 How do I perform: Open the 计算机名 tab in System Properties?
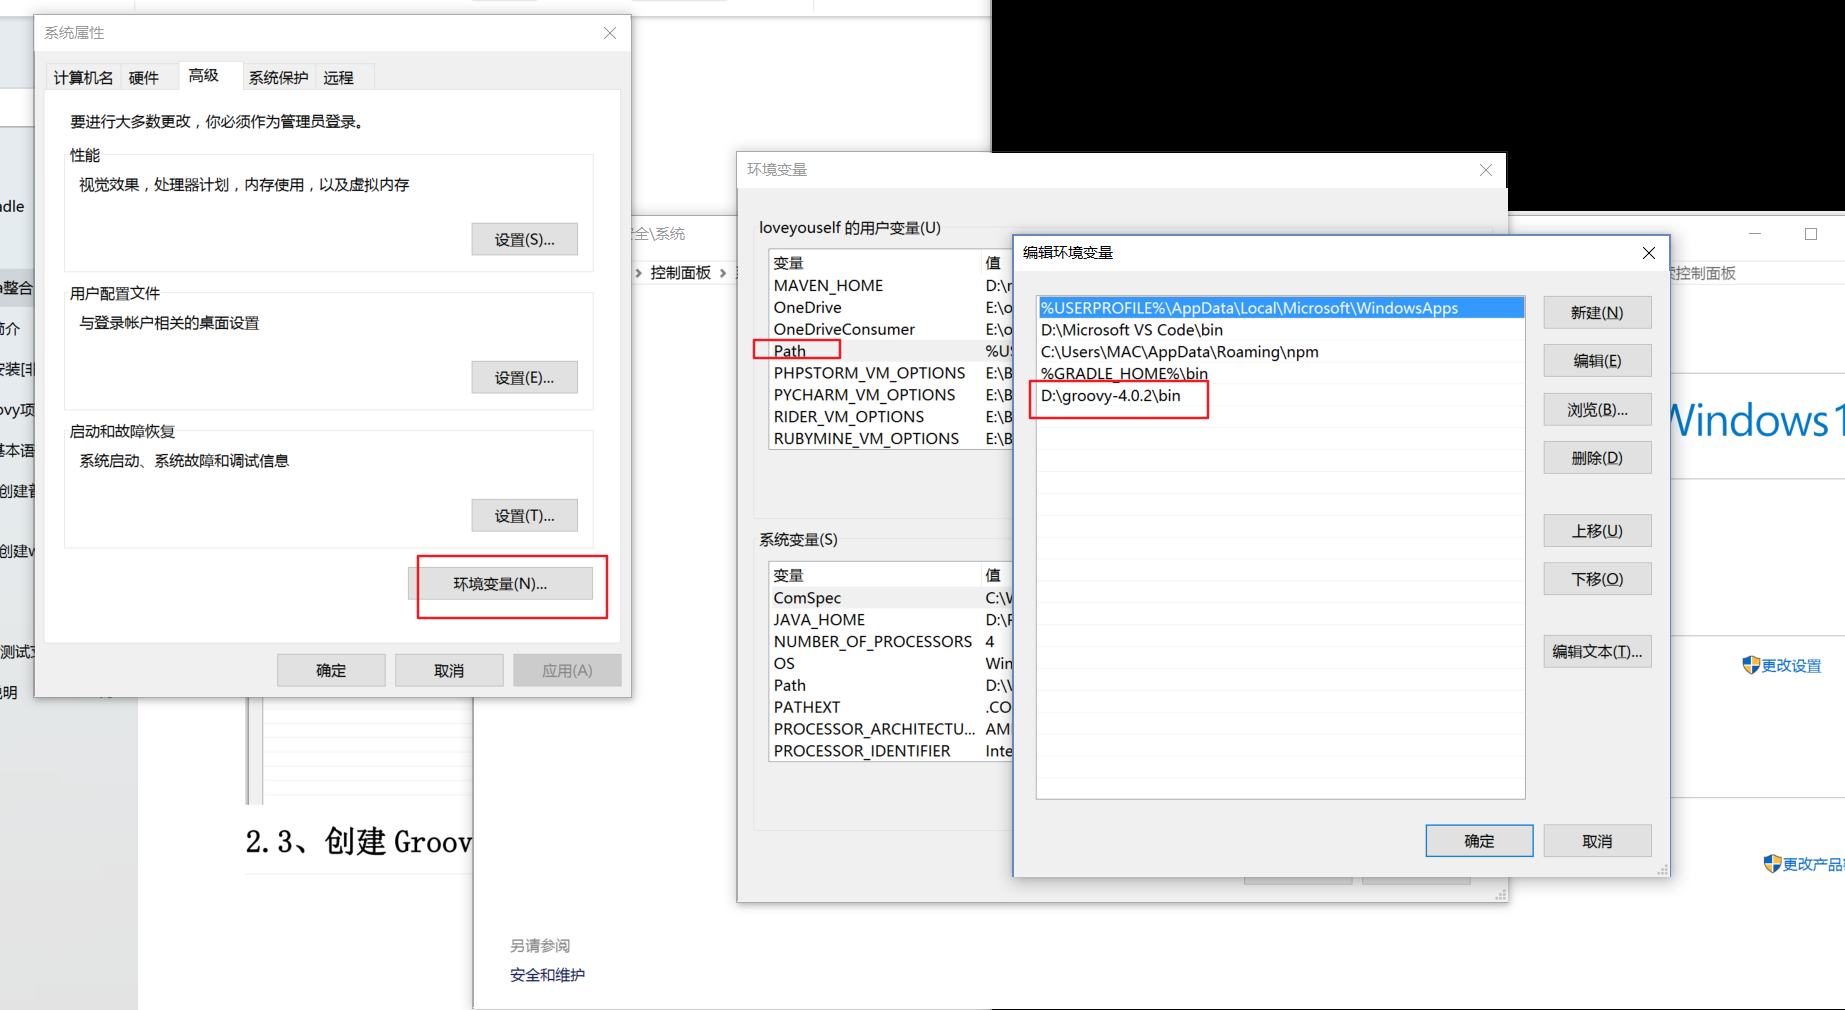pyautogui.click(x=83, y=78)
